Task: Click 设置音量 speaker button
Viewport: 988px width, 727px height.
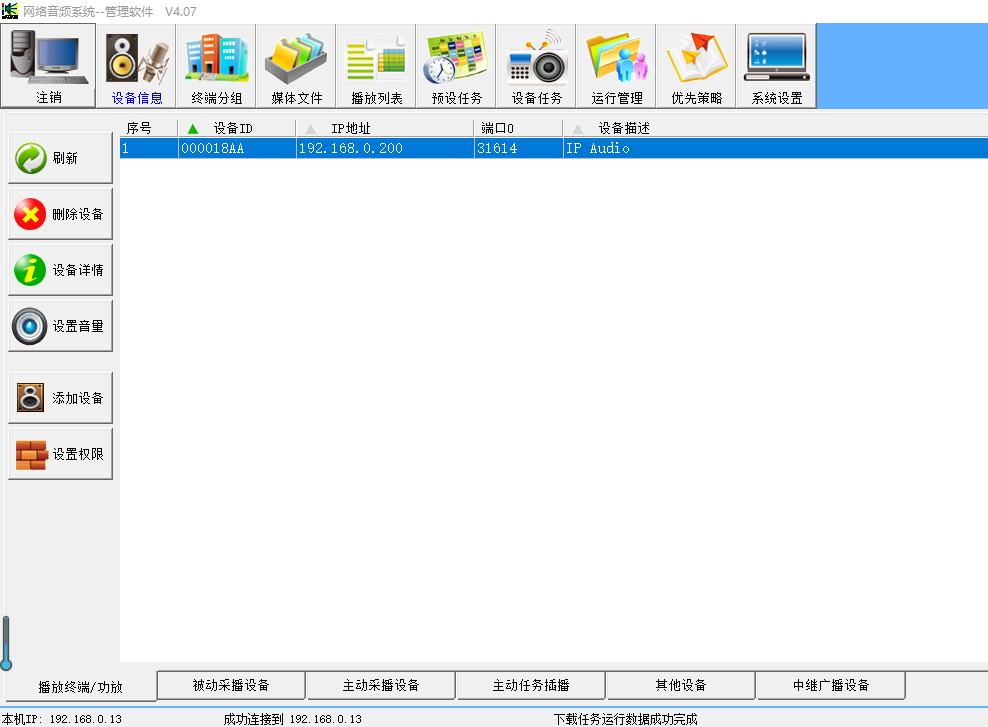Action: (x=60, y=326)
